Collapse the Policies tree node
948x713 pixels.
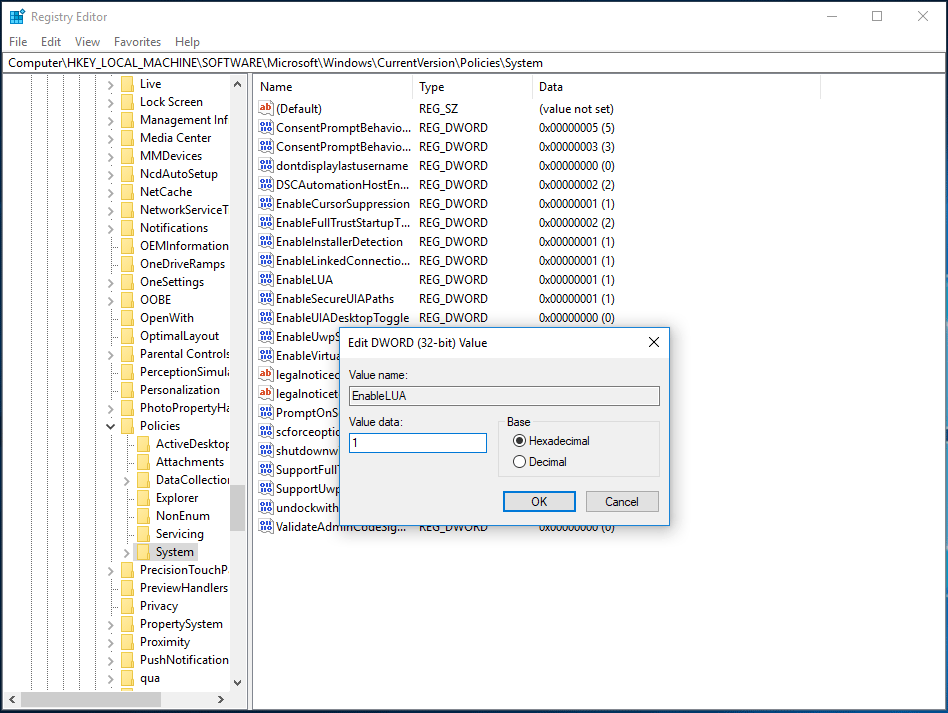tap(111, 426)
